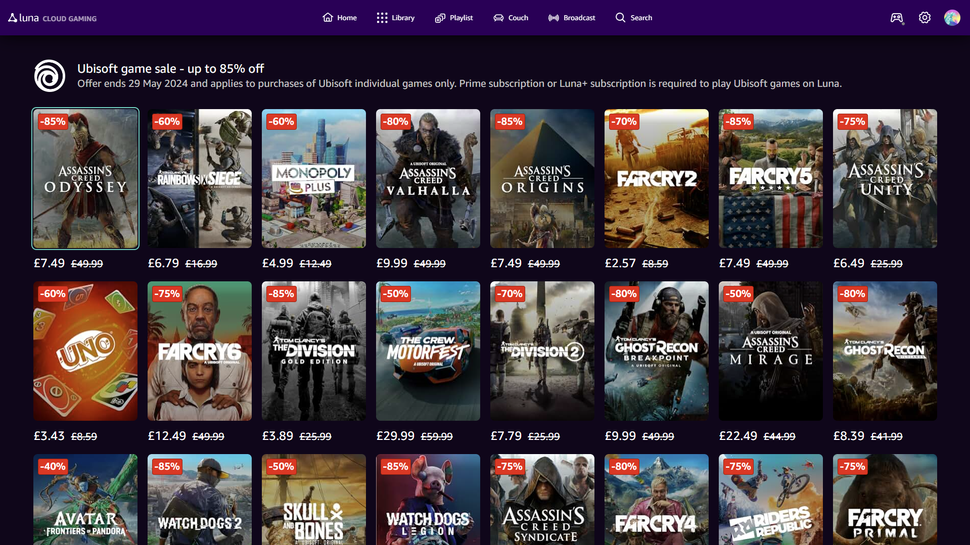Open the Ghost Recon Breakpoint cover

(656, 351)
